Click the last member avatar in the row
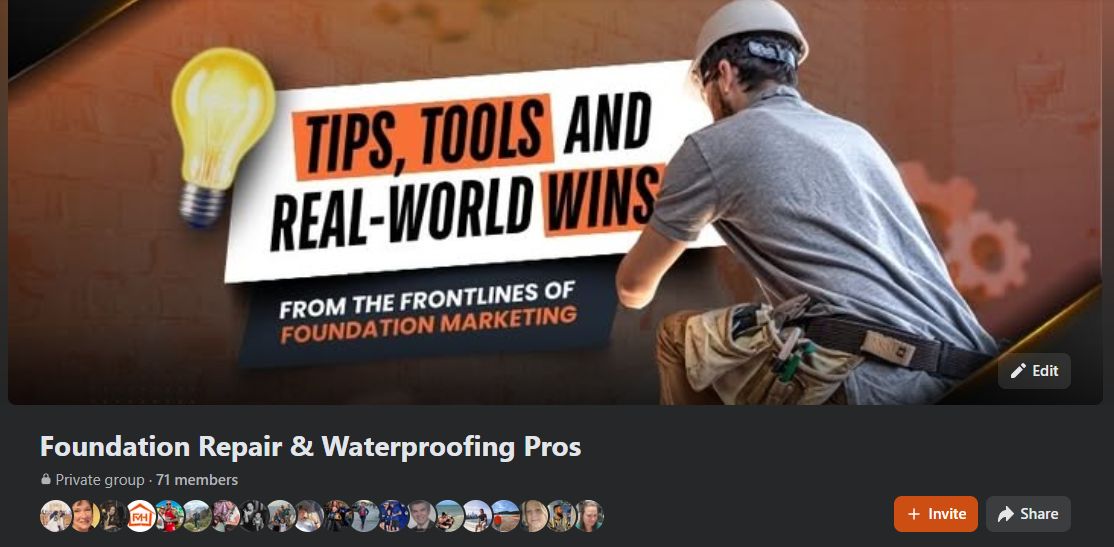Viewport: 1114px width, 547px height. tap(588, 516)
